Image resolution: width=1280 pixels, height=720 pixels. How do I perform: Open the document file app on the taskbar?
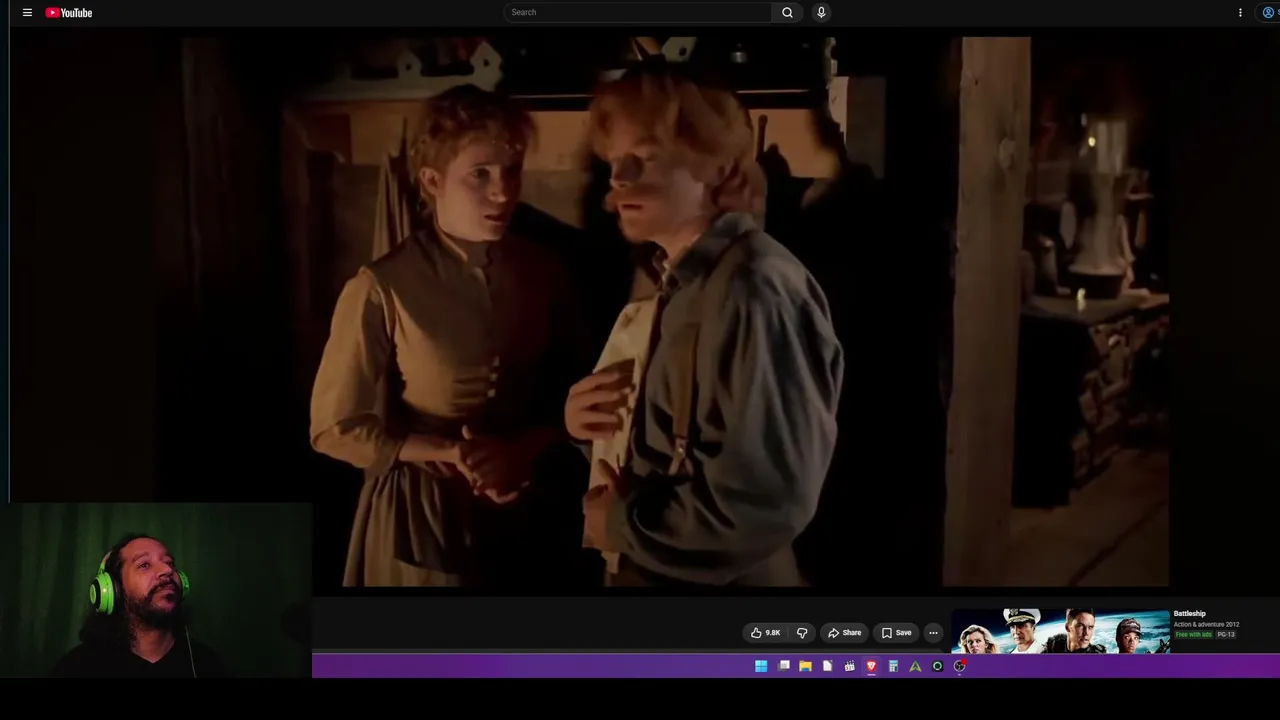click(827, 666)
